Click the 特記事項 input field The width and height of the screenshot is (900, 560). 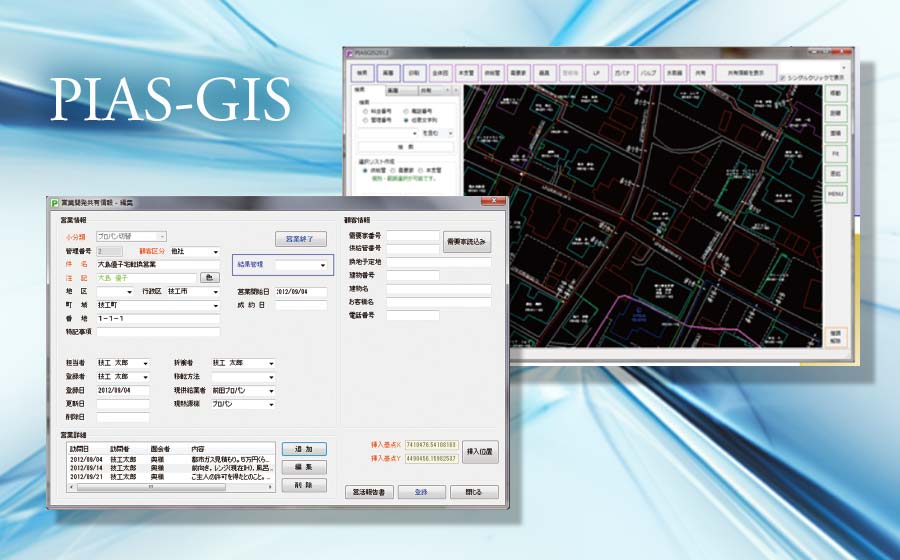(x=158, y=332)
